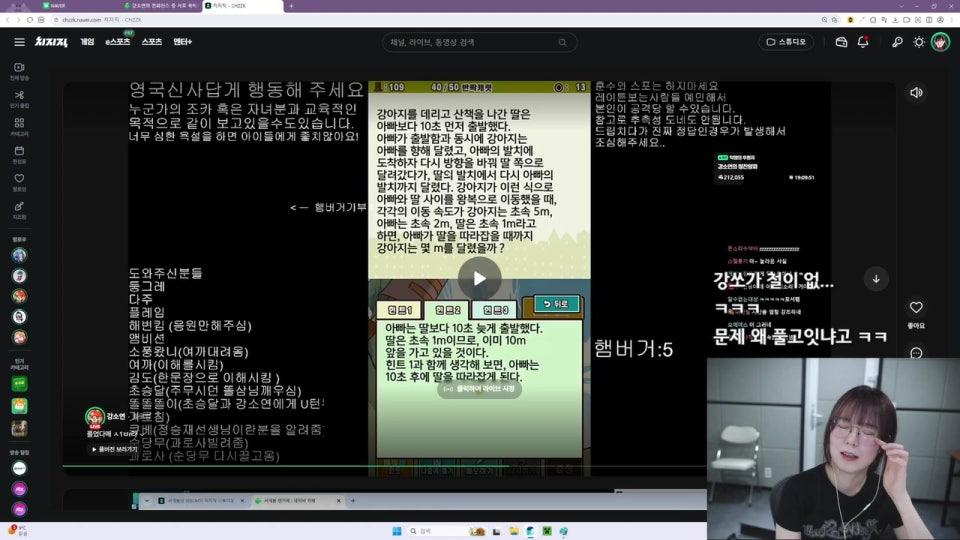Open the calendar schedule sidebar icon
Image resolution: width=960 pixels, height=540 pixels.
19,153
